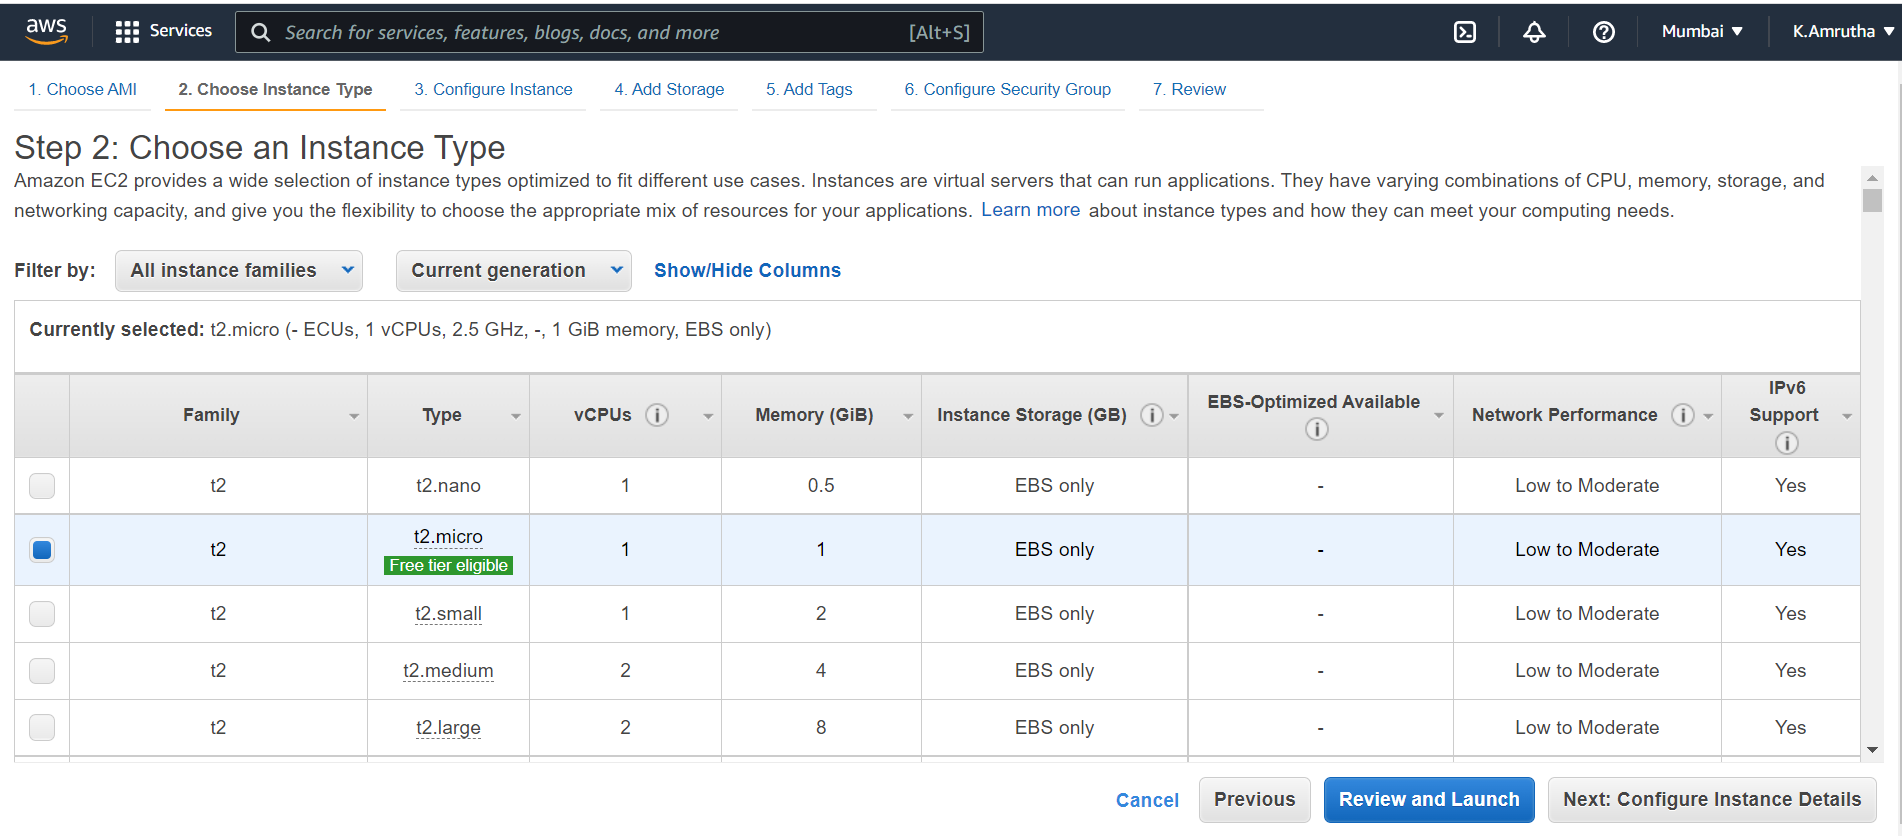Click the Show/Hide Columns link
Screen dimensions: 1902x836
[x=747, y=271]
